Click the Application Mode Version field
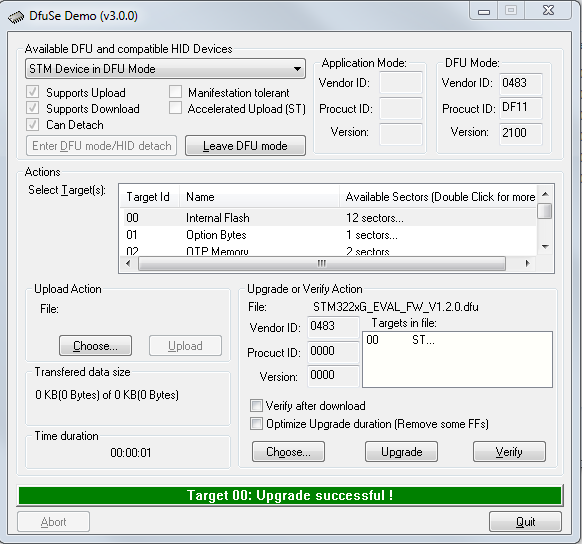The width and height of the screenshot is (582, 544). pyautogui.click(x=401, y=134)
